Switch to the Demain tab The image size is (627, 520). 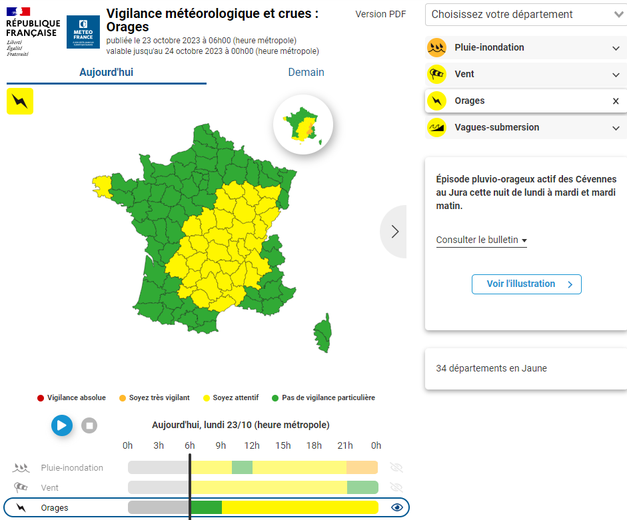coord(306,72)
